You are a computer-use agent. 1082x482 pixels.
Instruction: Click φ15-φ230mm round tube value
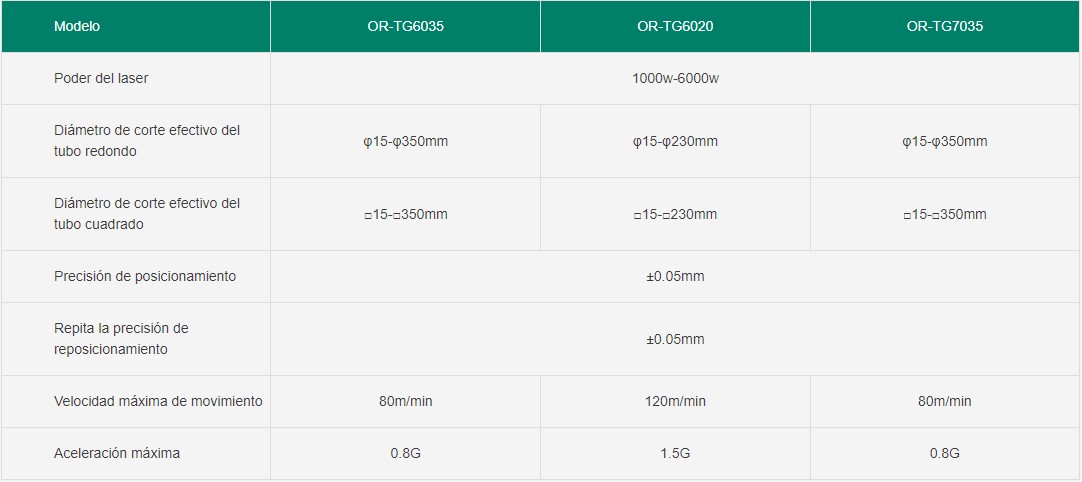(x=675, y=142)
